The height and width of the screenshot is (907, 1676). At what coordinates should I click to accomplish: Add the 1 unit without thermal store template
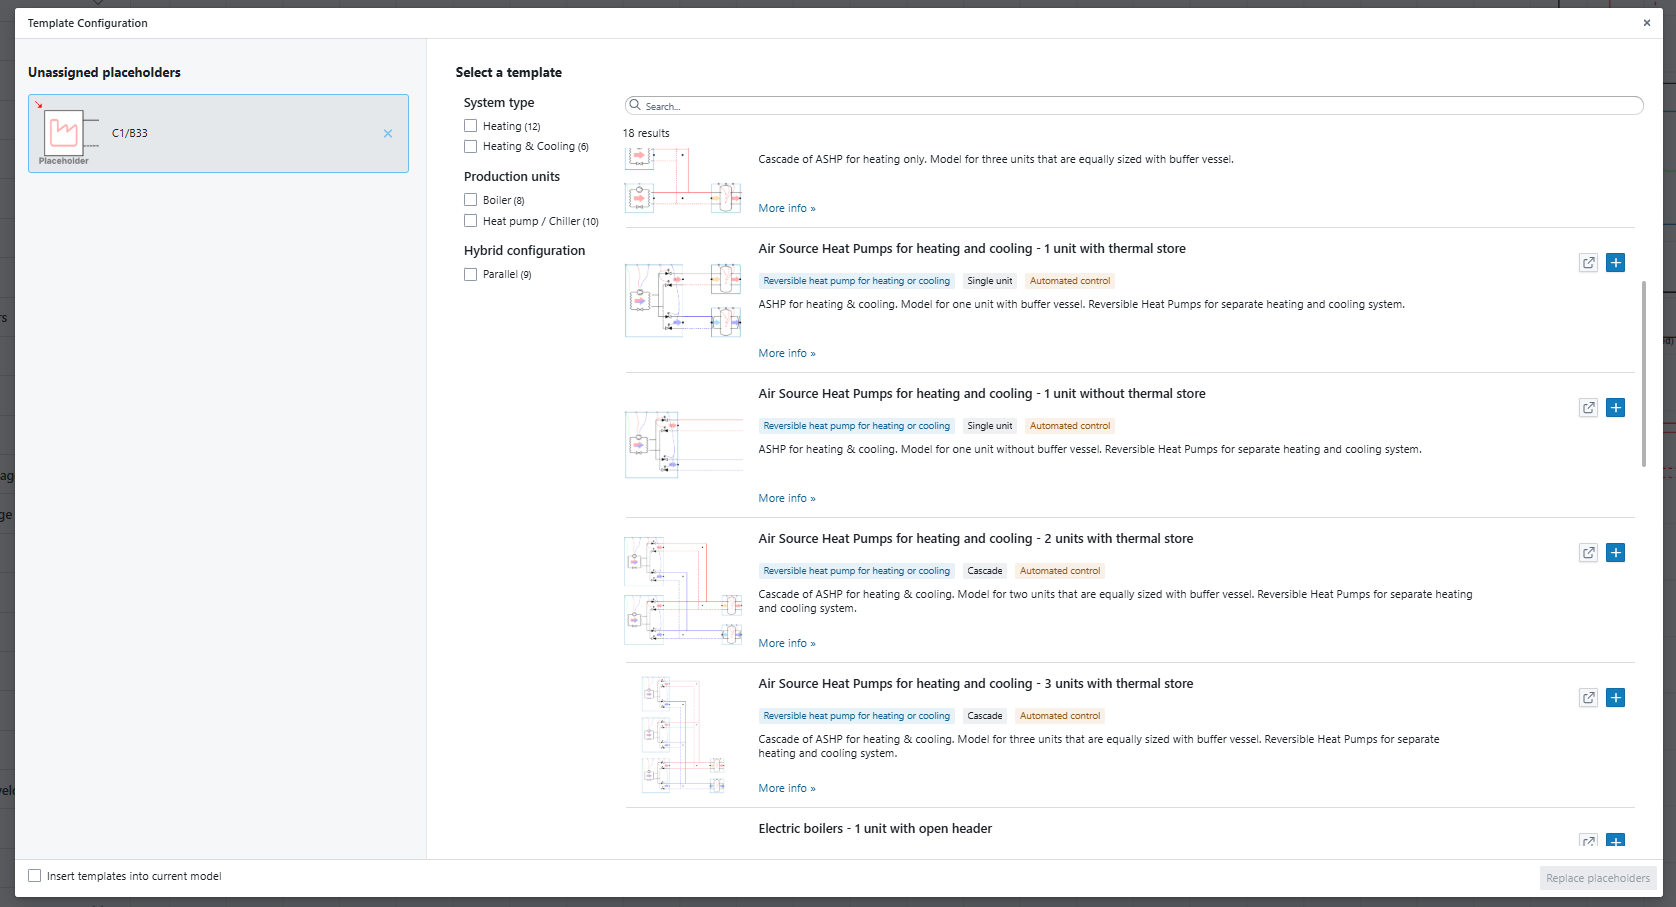click(x=1615, y=408)
